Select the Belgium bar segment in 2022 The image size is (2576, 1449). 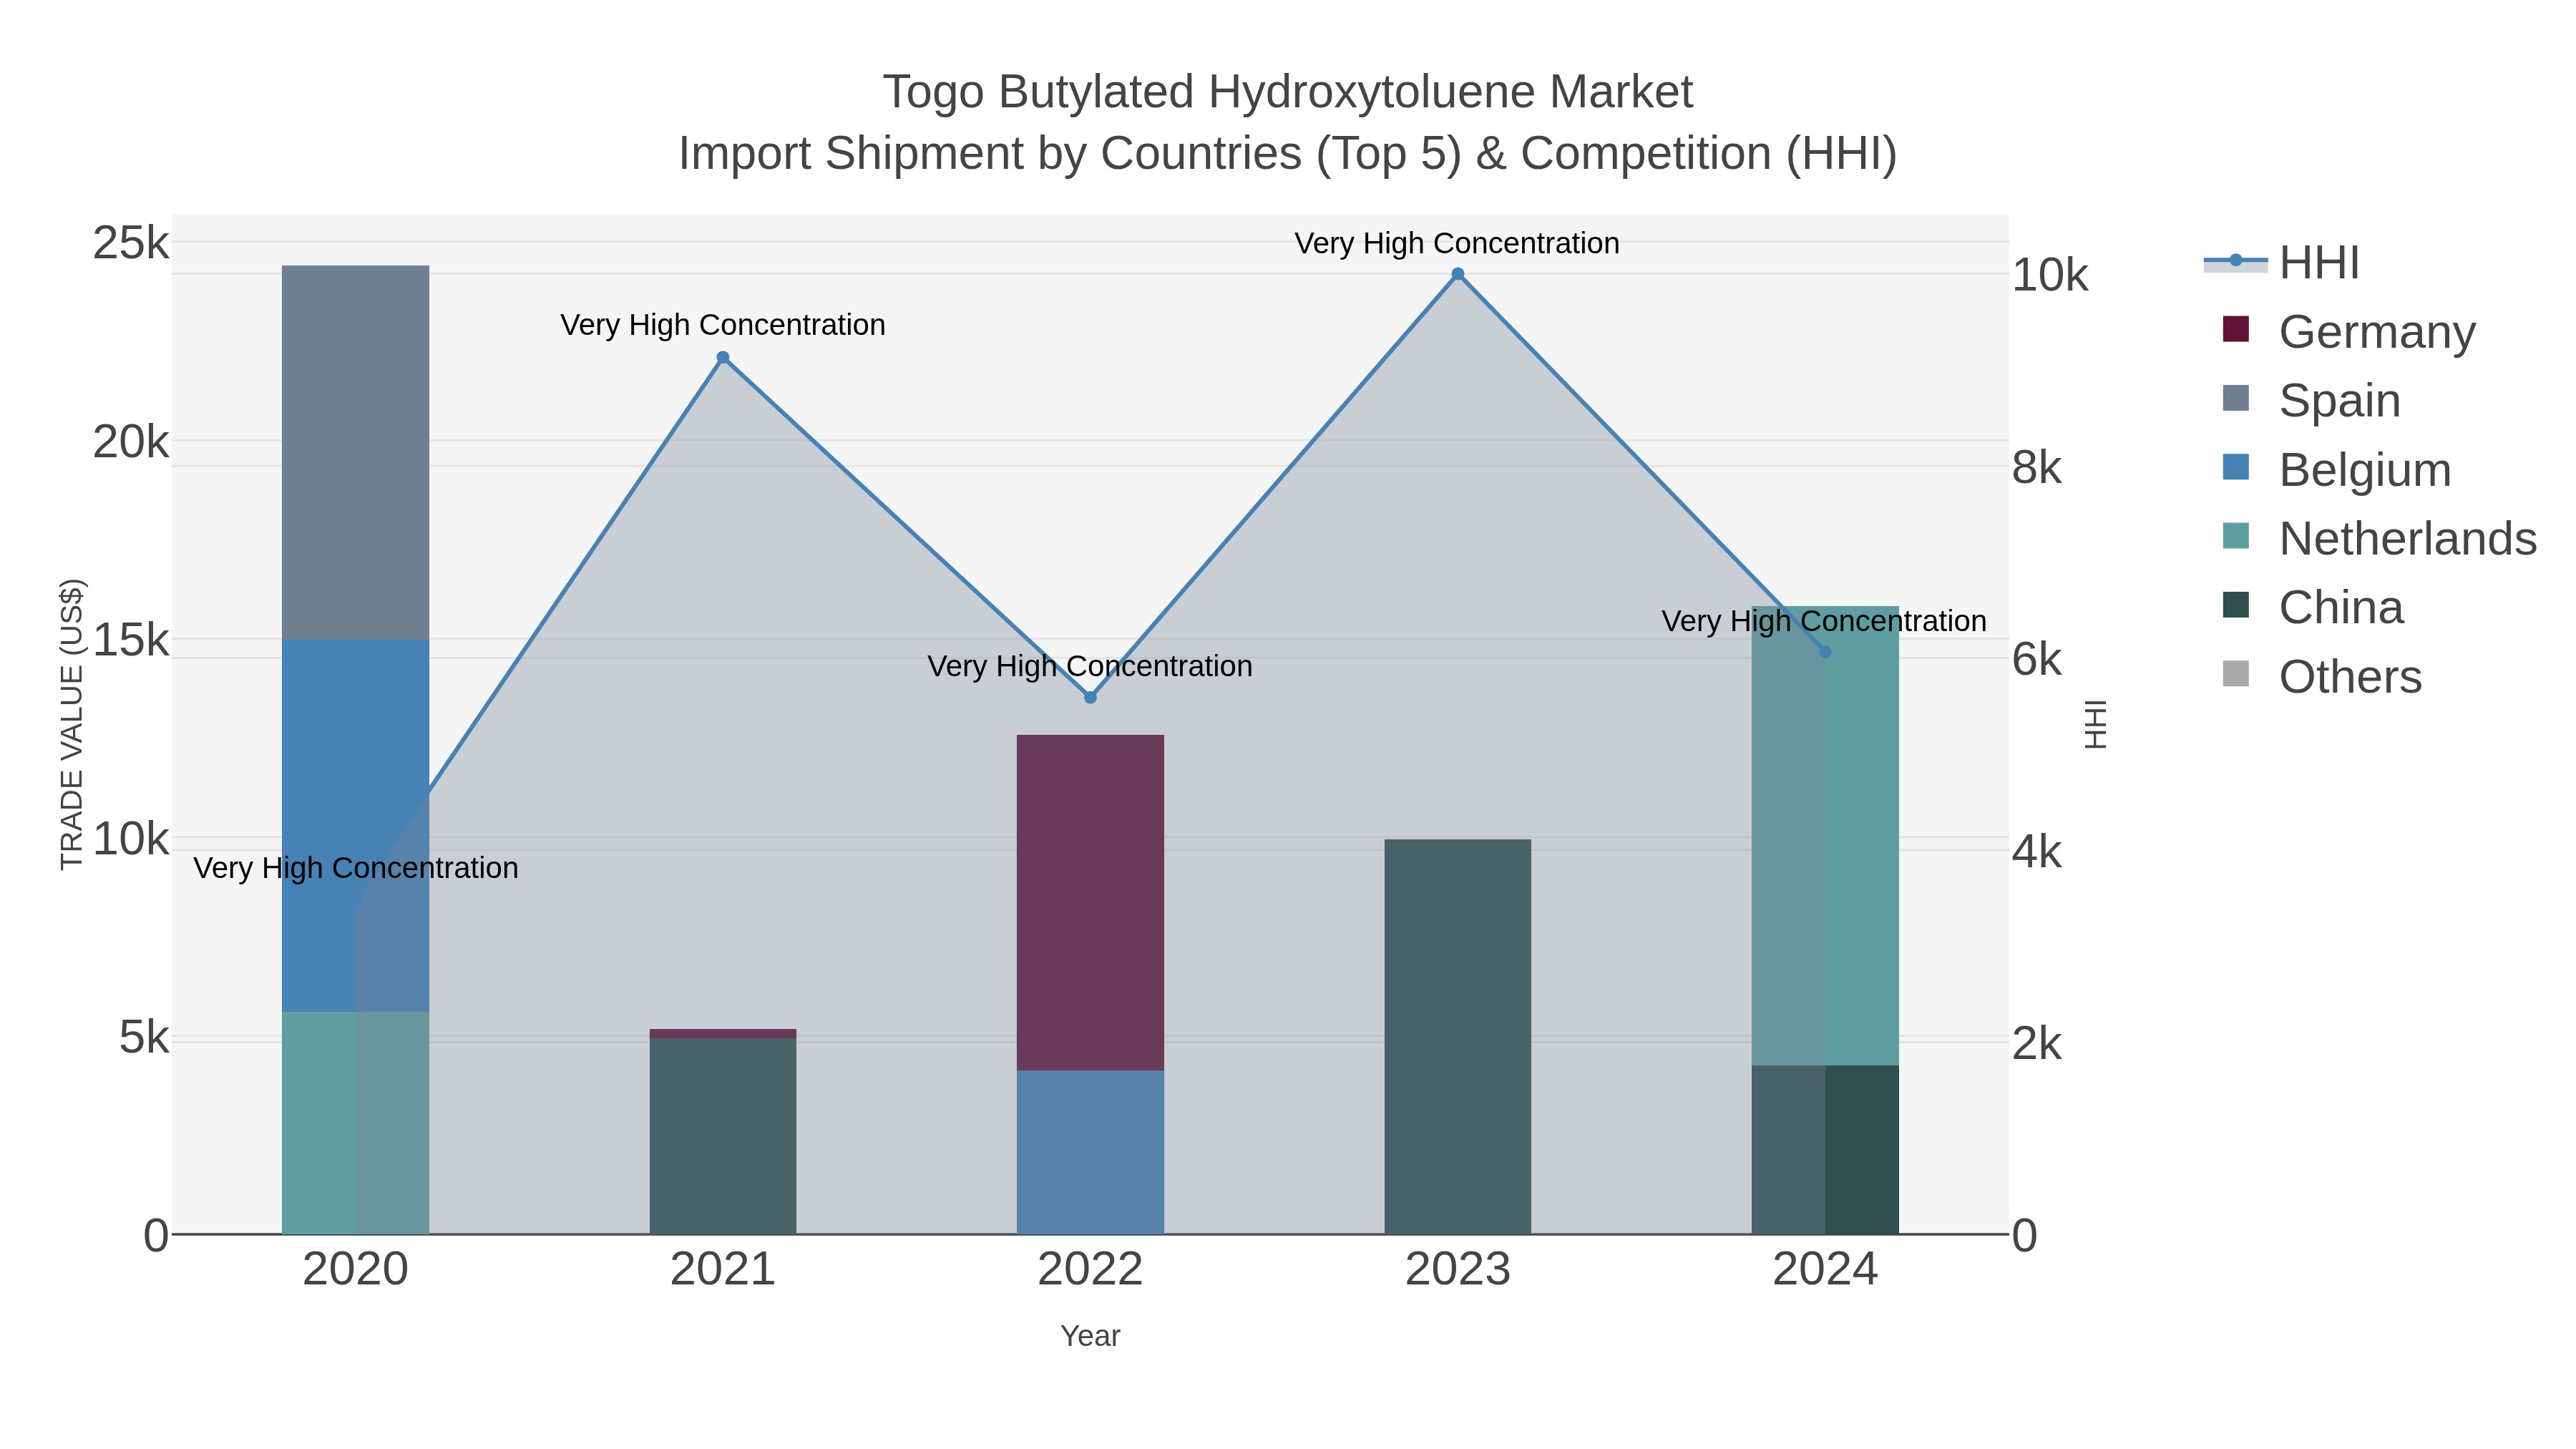pyautogui.click(x=1090, y=1152)
